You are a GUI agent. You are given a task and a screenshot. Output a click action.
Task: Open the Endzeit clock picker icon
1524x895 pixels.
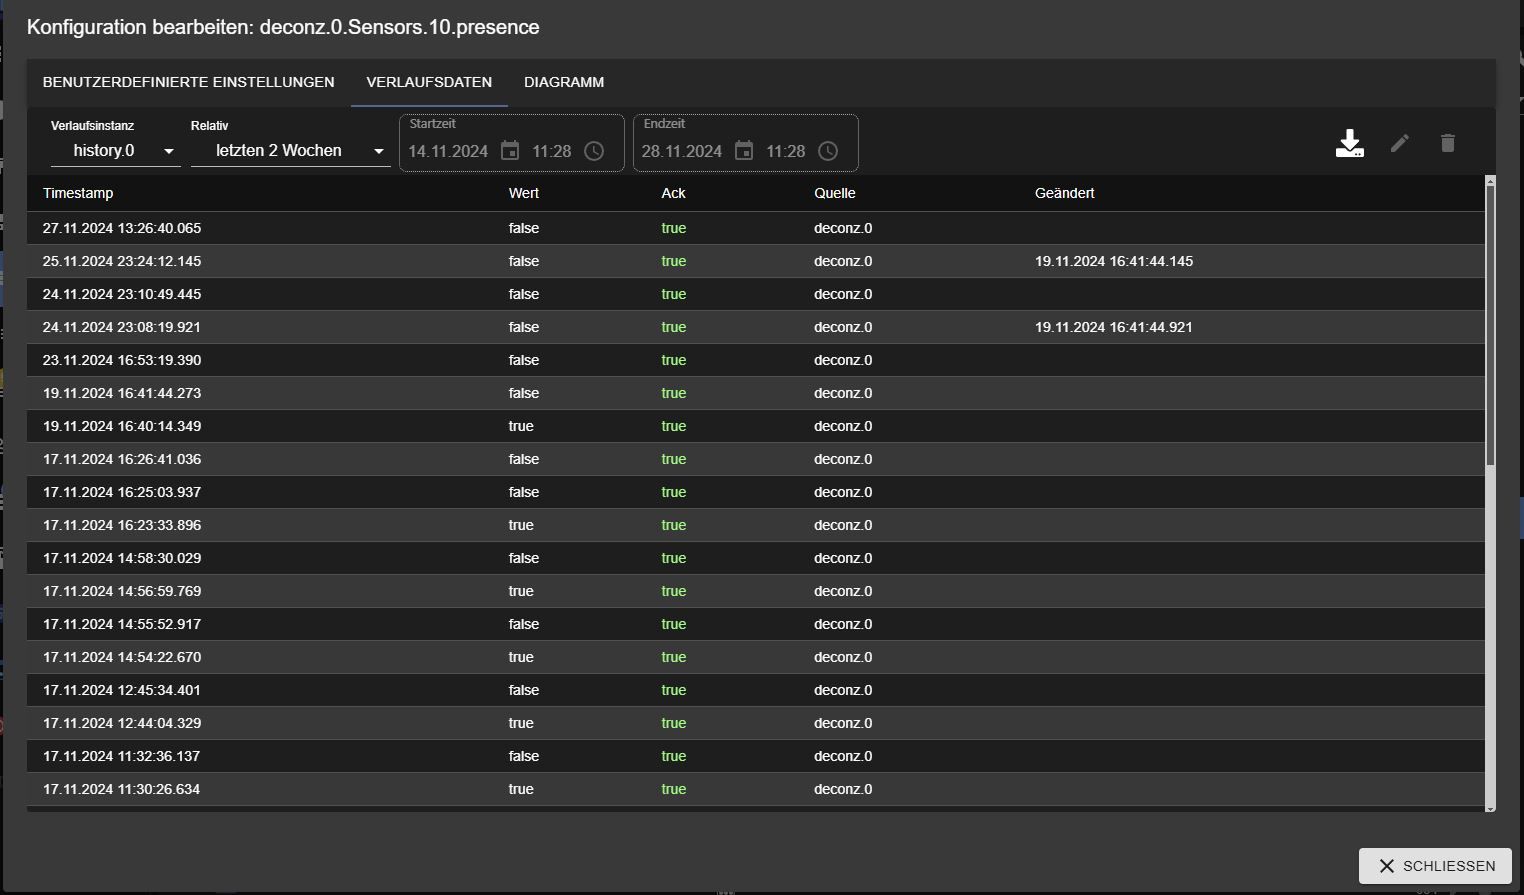[x=828, y=151]
